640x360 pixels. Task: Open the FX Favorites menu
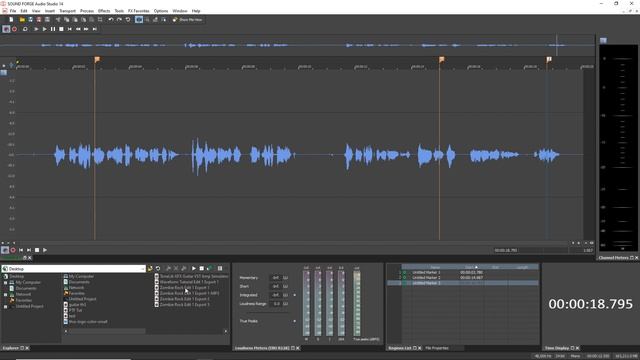point(139,11)
